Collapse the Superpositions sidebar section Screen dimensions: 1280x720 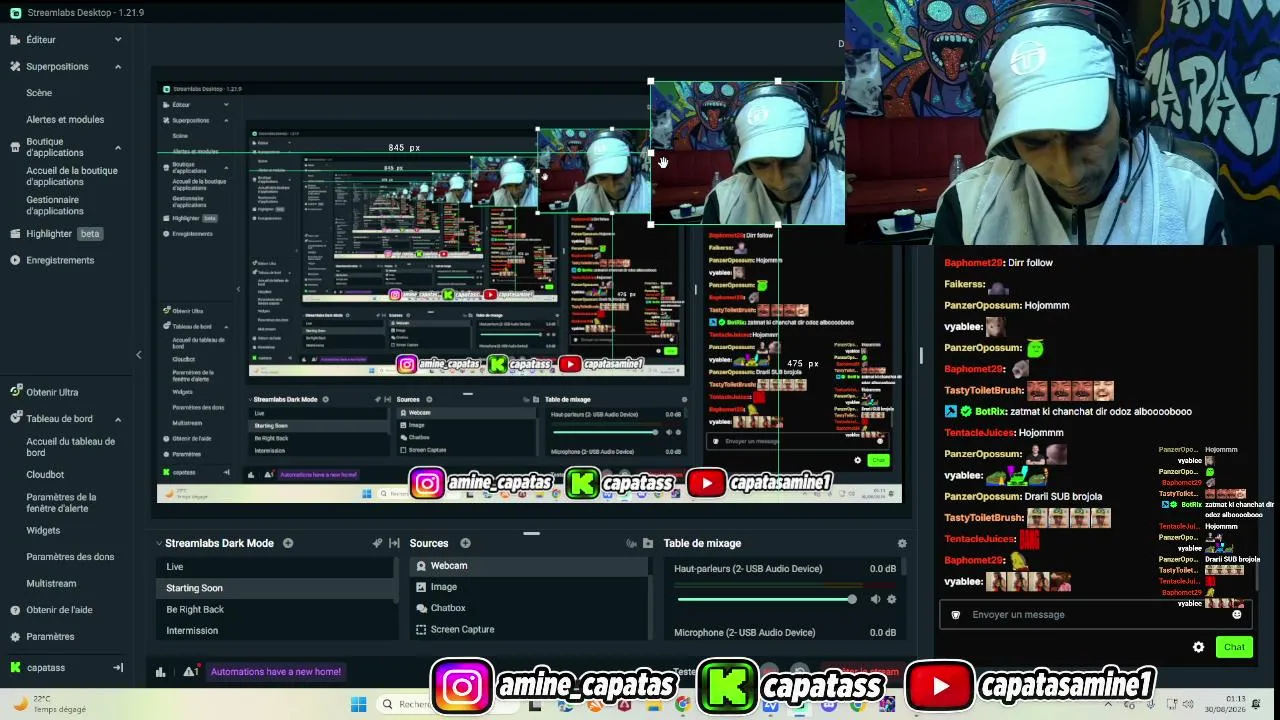pyautogui.click(x=118, y=66)
